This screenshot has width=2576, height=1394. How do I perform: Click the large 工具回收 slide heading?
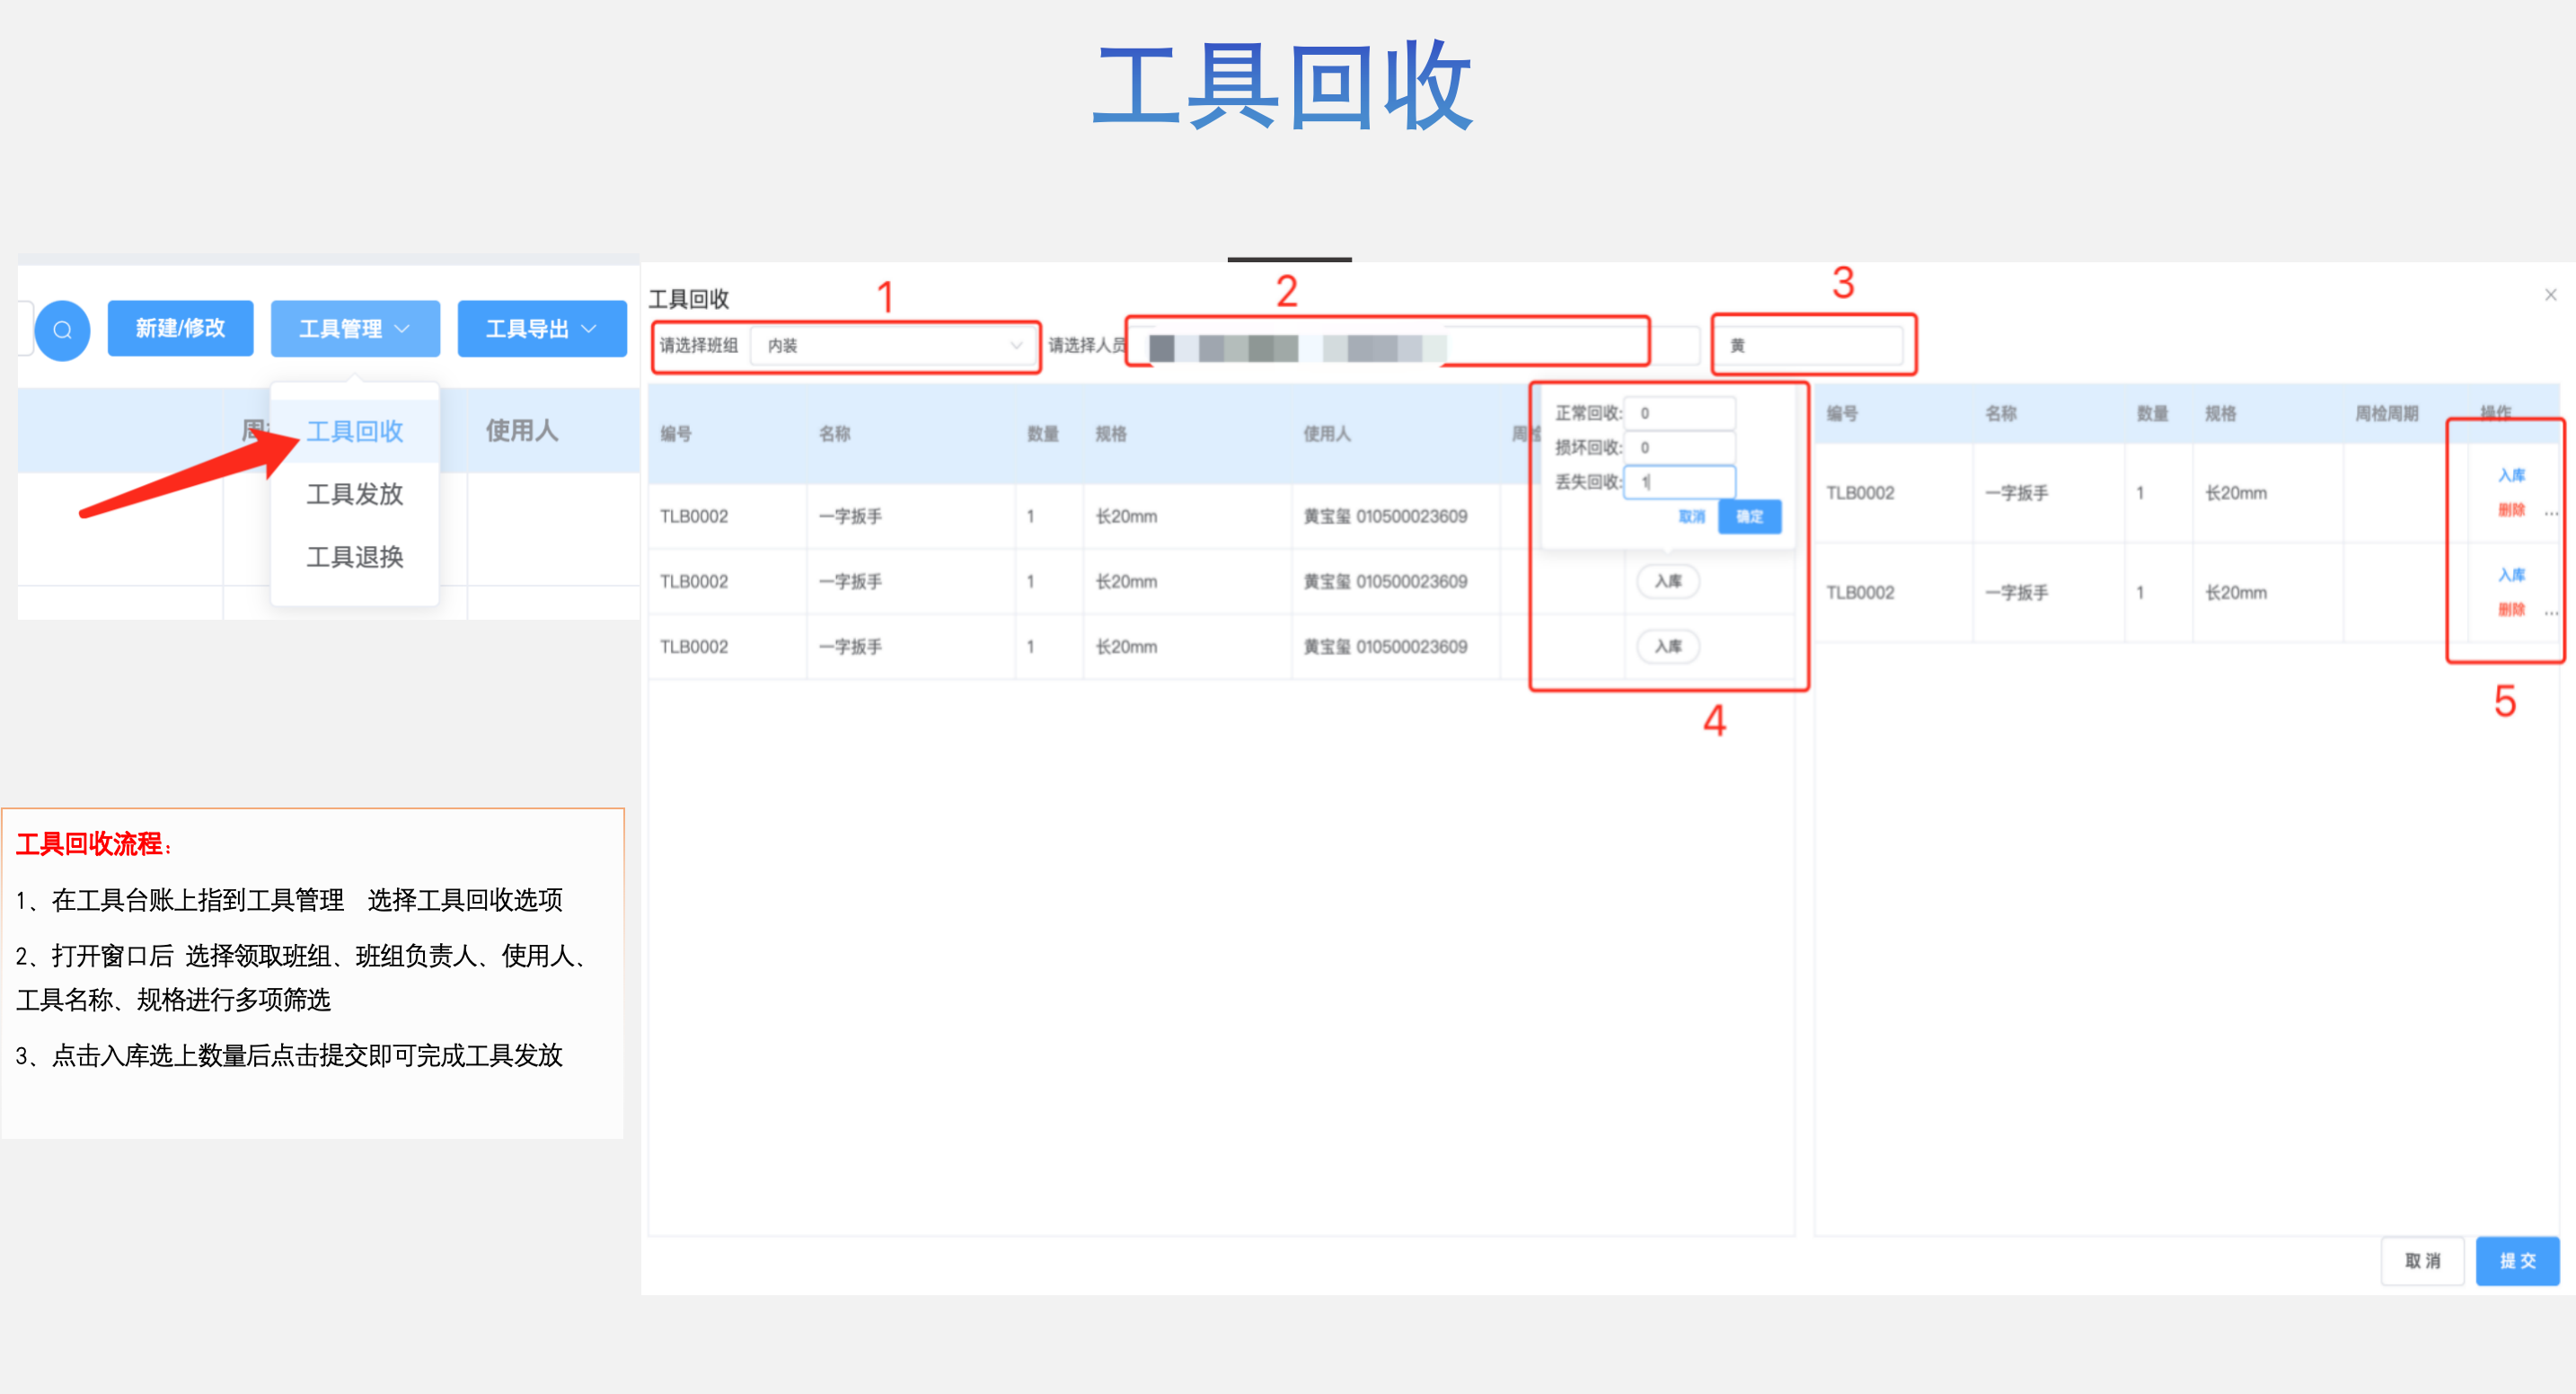pos(1284,86)
